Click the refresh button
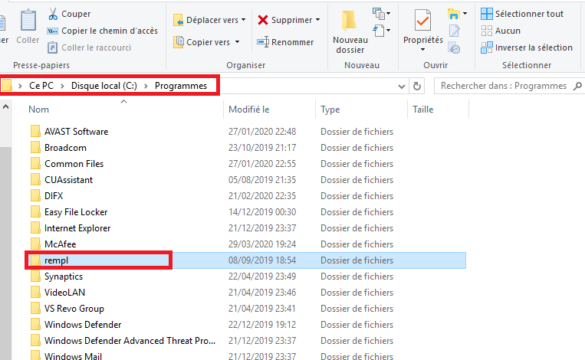This screenshot has height=360, width=585. 417,86
